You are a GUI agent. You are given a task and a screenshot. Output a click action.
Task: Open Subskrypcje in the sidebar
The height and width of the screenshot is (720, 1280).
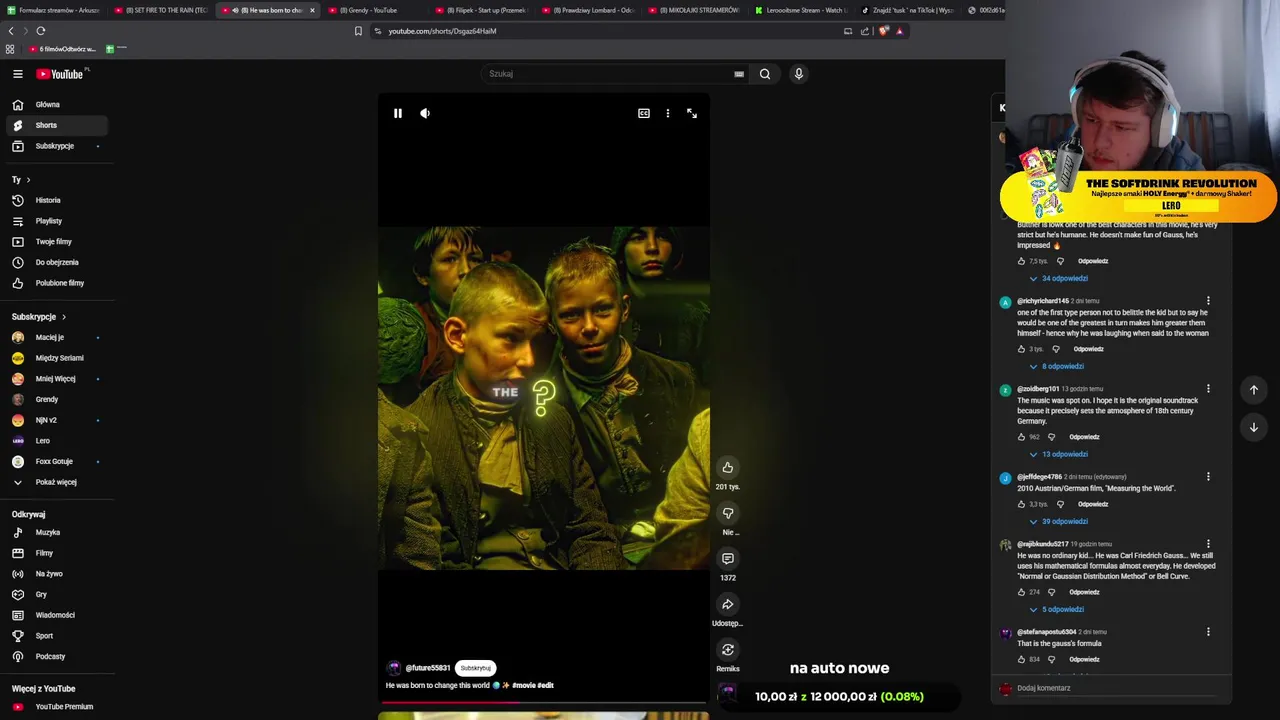click(x=57, y=146)
